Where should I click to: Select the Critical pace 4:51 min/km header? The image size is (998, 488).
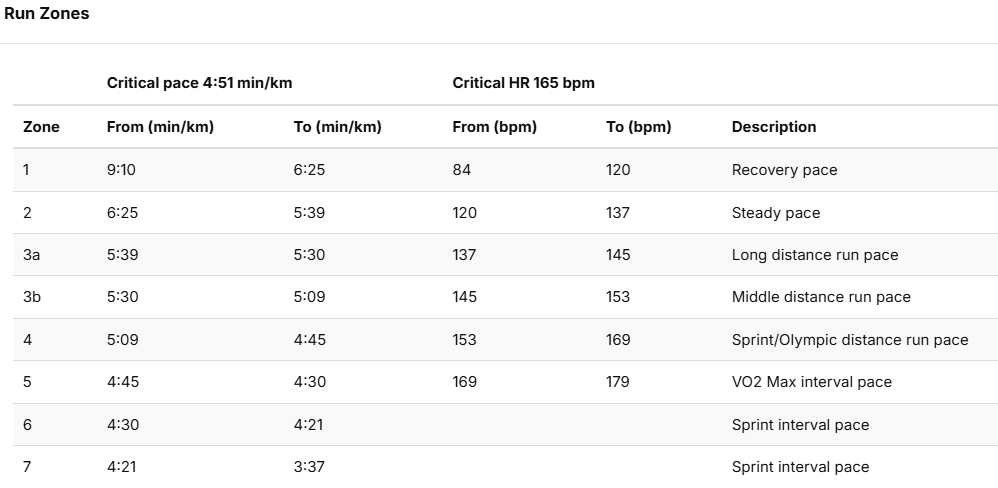click(199, 83)
